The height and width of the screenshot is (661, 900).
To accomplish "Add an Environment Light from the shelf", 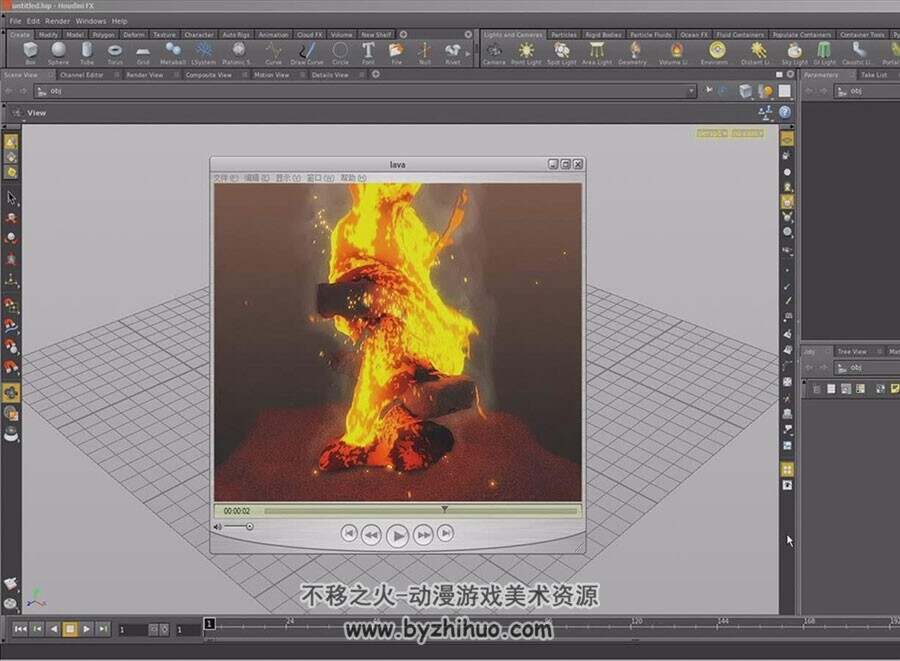I will coord(715,53).
